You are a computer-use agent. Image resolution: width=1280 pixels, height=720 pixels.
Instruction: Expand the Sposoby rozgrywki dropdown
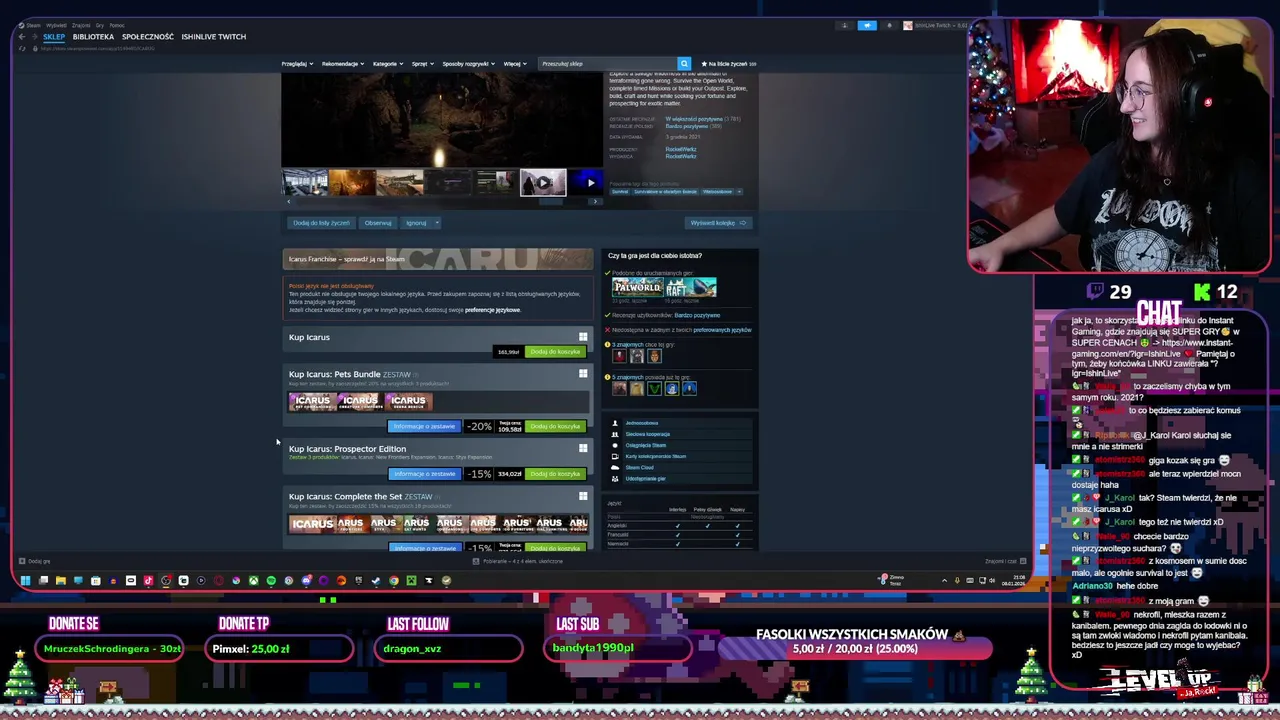(469, 63)
